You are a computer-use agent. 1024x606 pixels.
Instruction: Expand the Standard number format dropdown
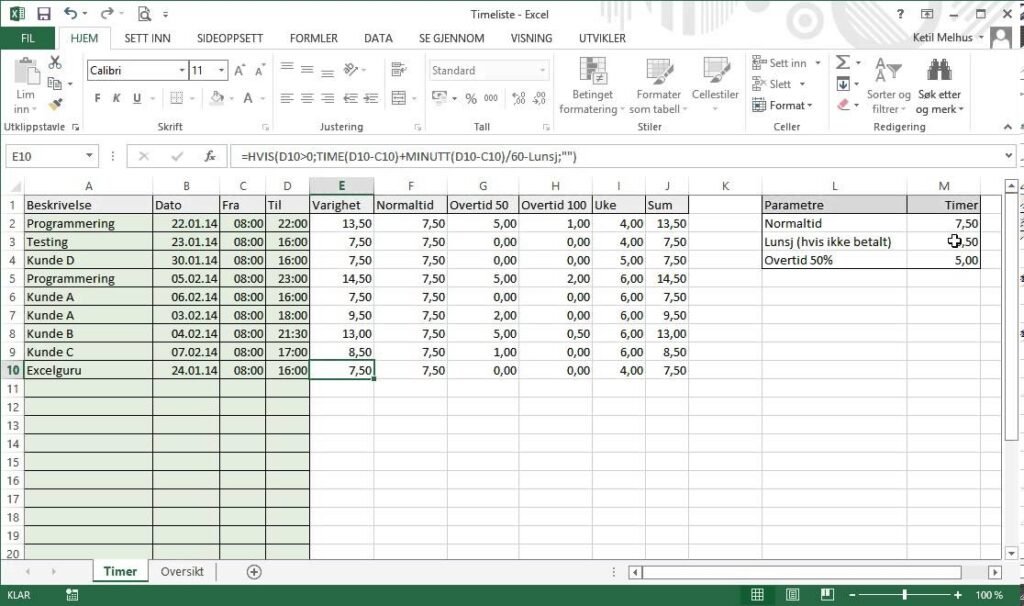pos(543,71)
